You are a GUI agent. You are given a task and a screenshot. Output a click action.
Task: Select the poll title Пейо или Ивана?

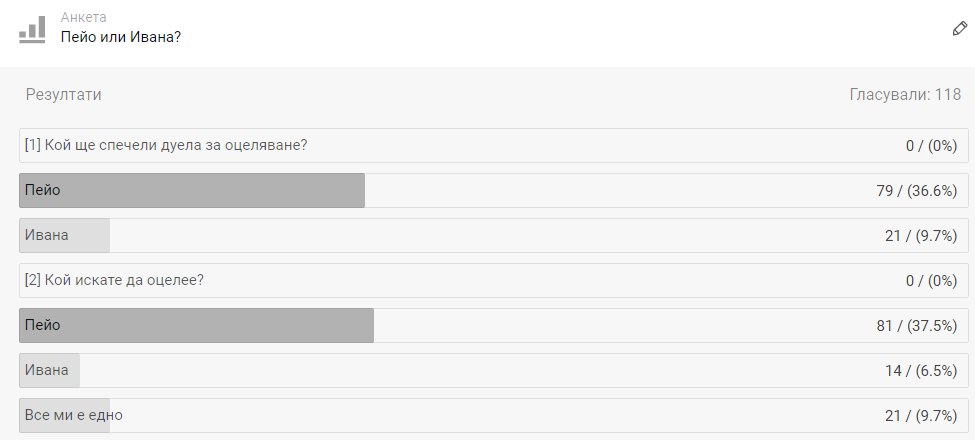(x=121, y=37)
